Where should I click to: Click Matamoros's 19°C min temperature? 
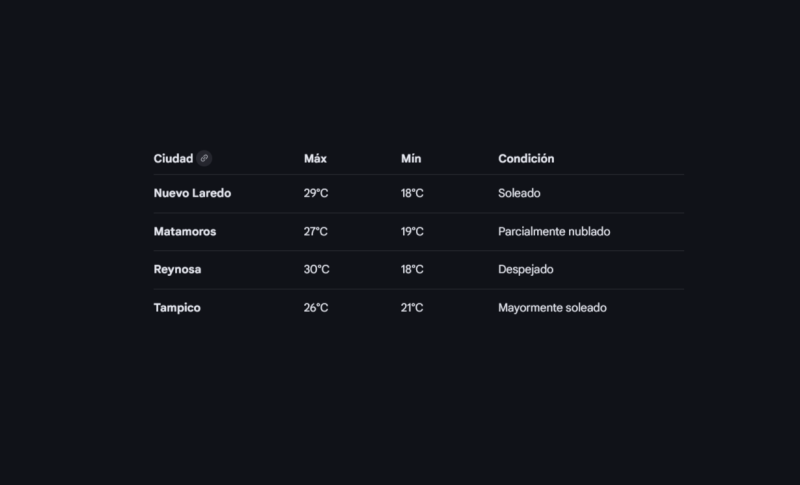[x=412, y=231]
